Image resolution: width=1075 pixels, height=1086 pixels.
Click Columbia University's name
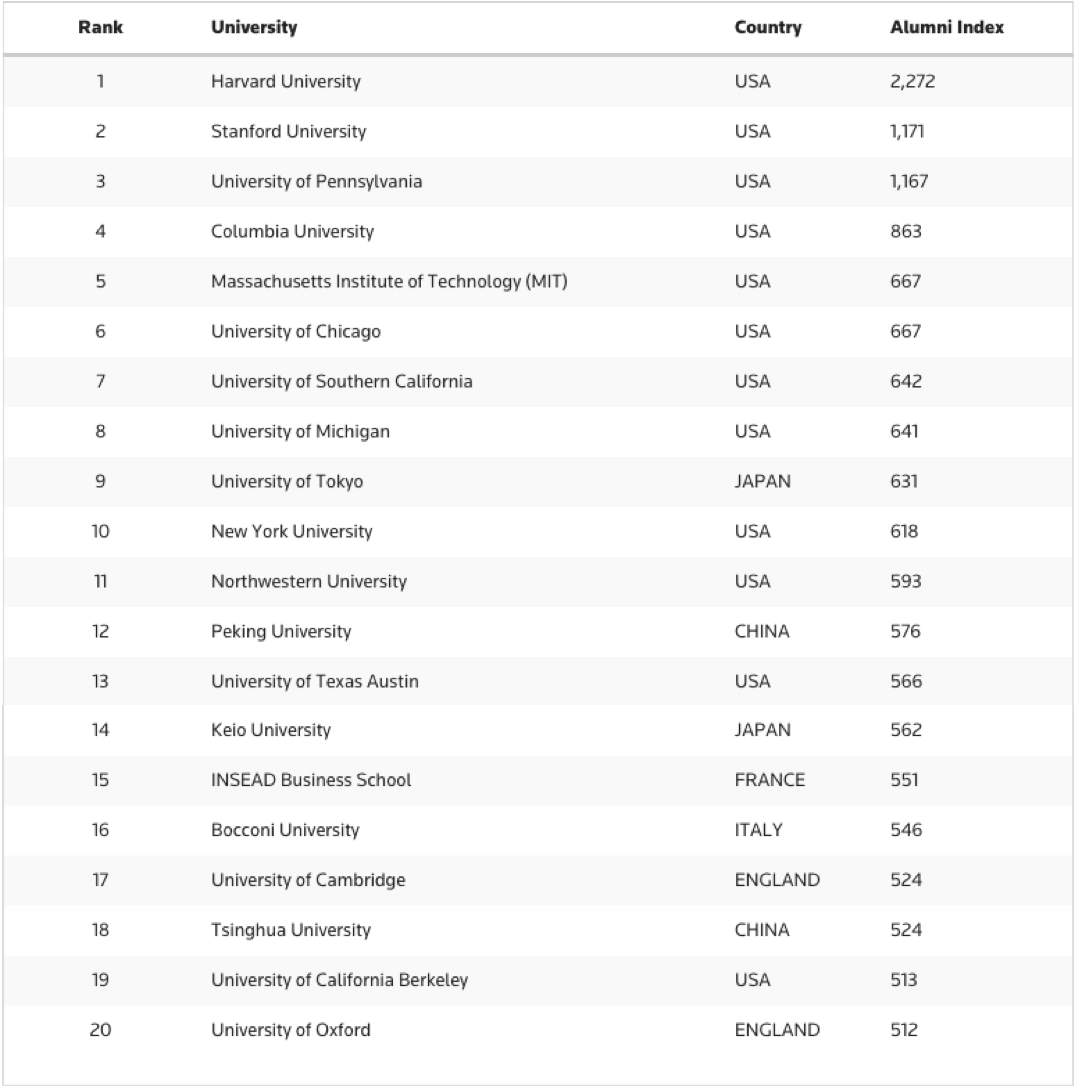[292, 232]
